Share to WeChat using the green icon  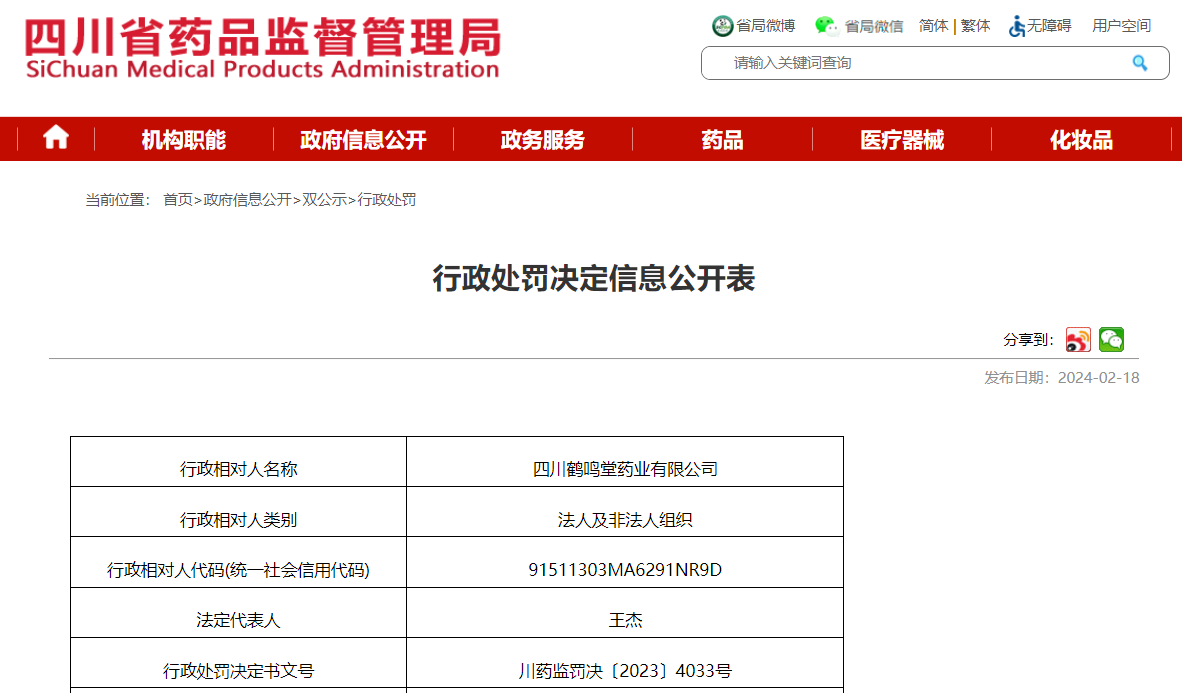pos(1111,340)
